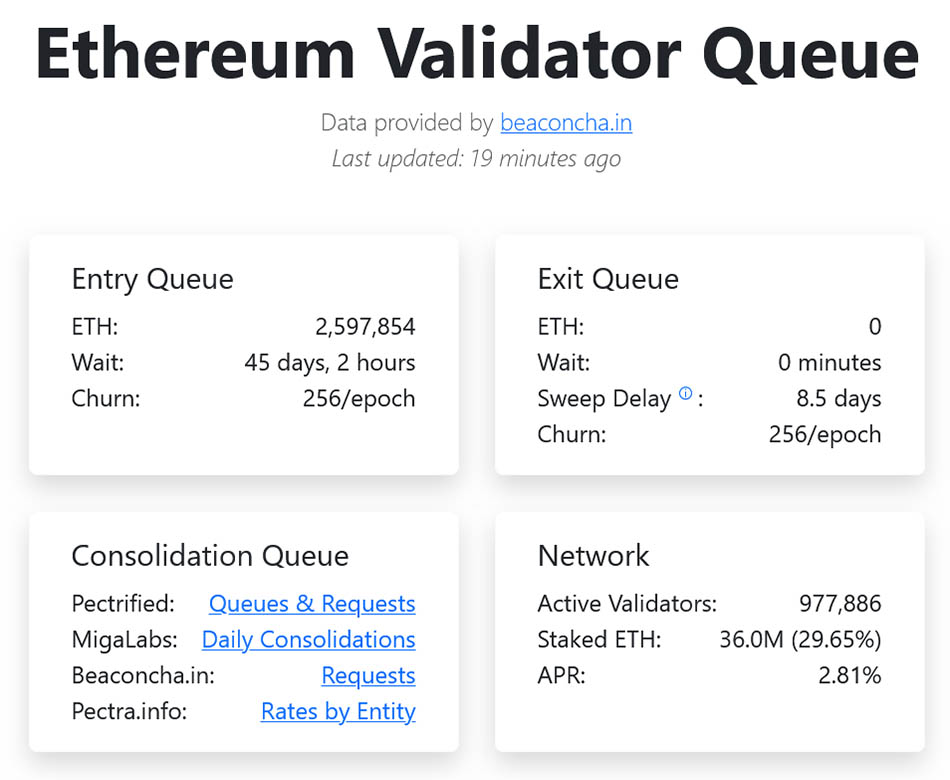Click the Sweep Delay info icon
Image resolution: width=950 pixels, height=780 pixels.
[x=685, y=394]
